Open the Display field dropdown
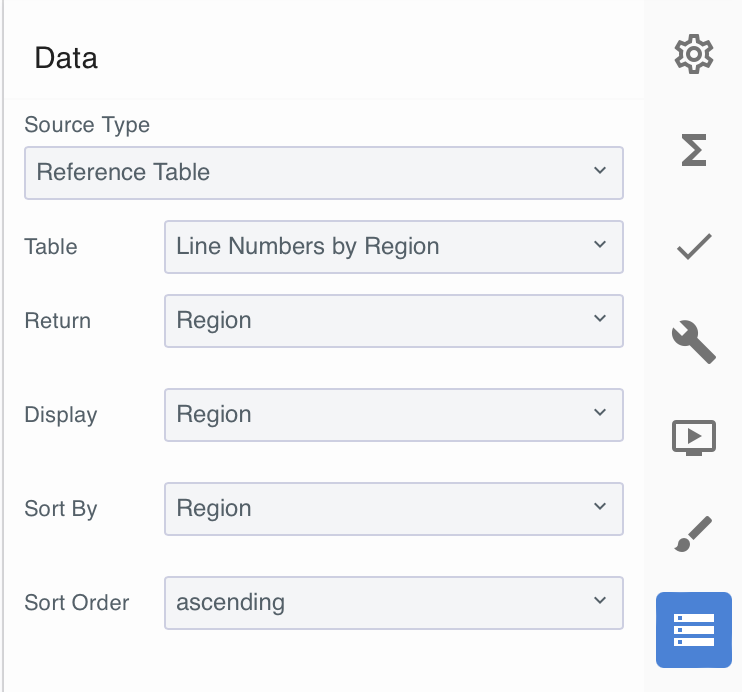The width and height of the screenshot is (742, 692). (392, 414)
